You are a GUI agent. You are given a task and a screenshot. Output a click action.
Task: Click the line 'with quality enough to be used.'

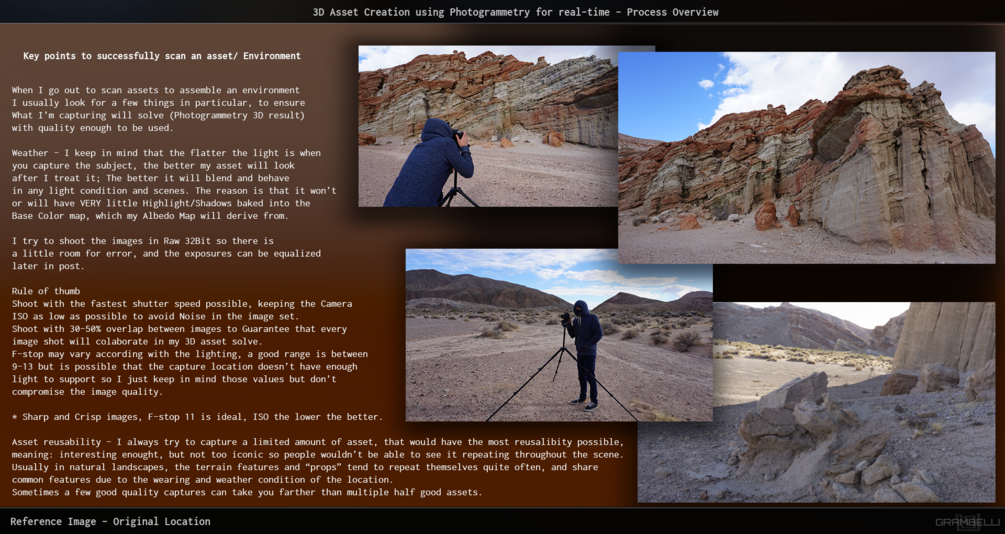[x=92, y=128]
